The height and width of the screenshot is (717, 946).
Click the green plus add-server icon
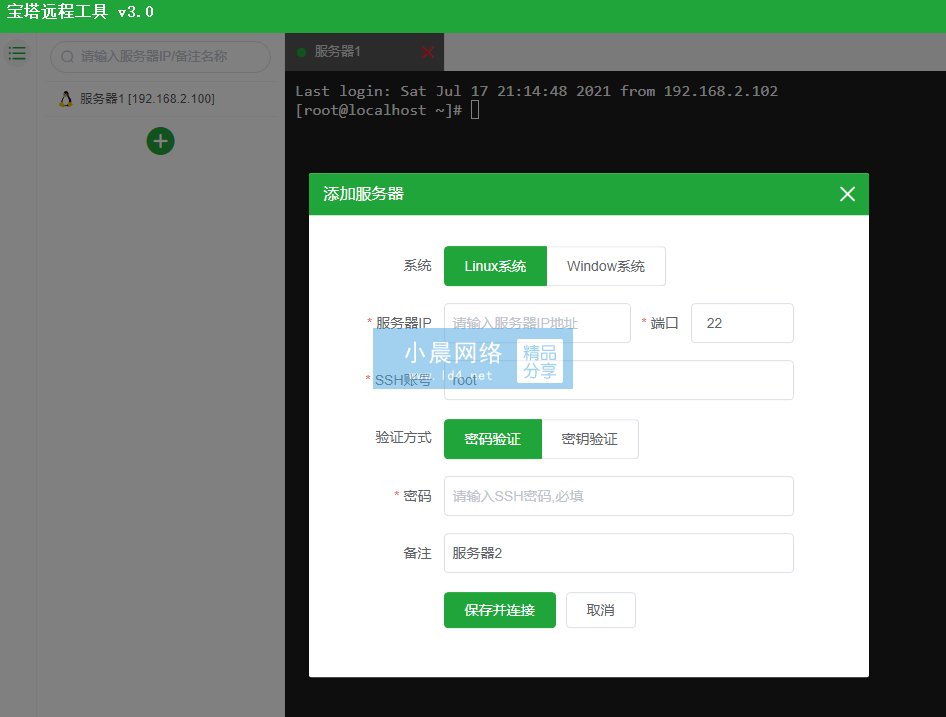[160, 141]
